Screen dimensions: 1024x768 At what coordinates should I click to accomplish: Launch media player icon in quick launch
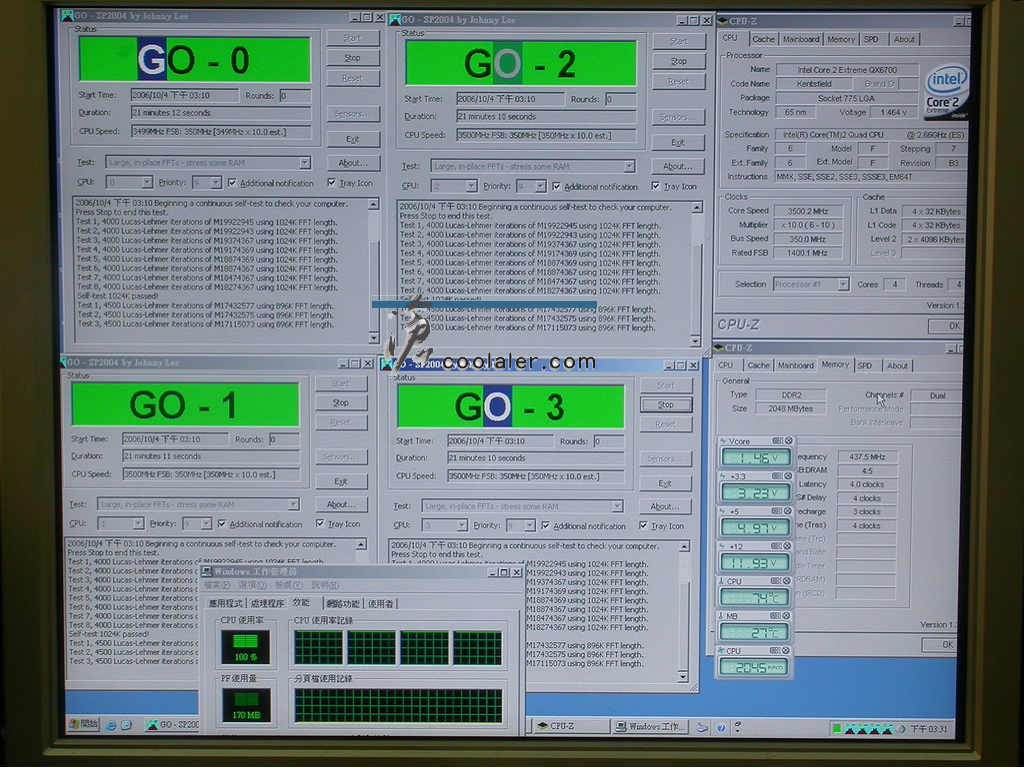(x=127, y=725)
